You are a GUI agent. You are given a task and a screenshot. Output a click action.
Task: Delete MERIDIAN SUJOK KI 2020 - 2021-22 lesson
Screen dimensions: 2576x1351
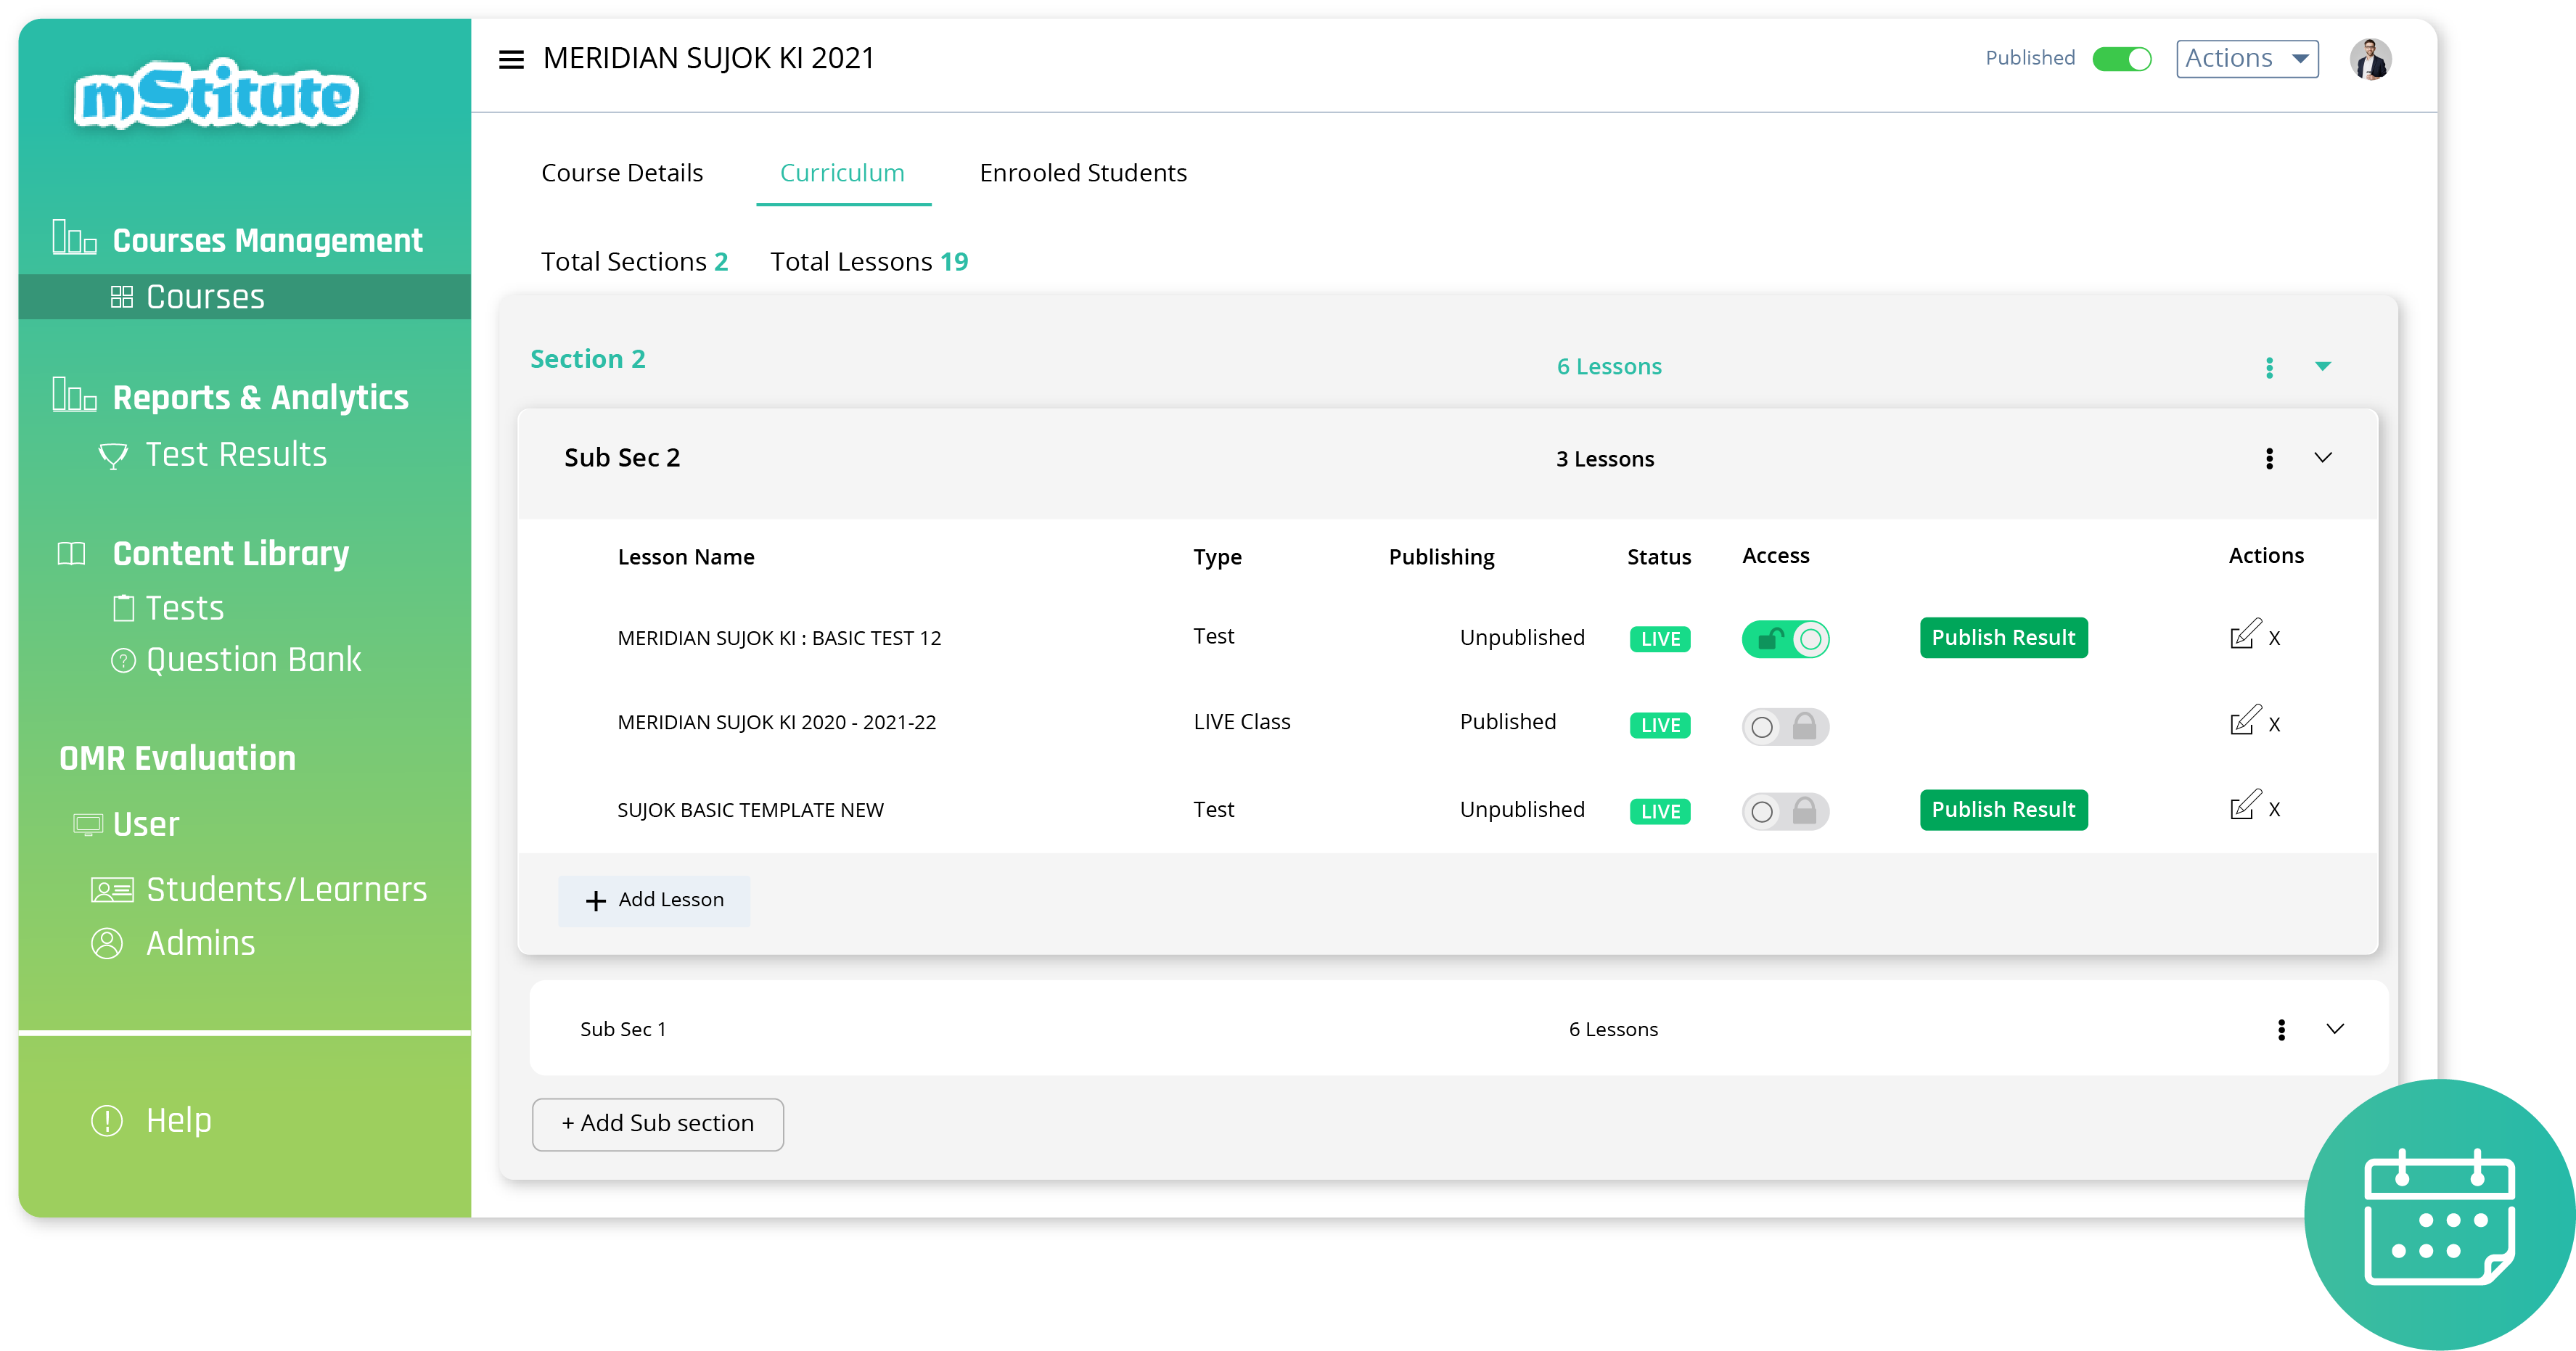2275,724
